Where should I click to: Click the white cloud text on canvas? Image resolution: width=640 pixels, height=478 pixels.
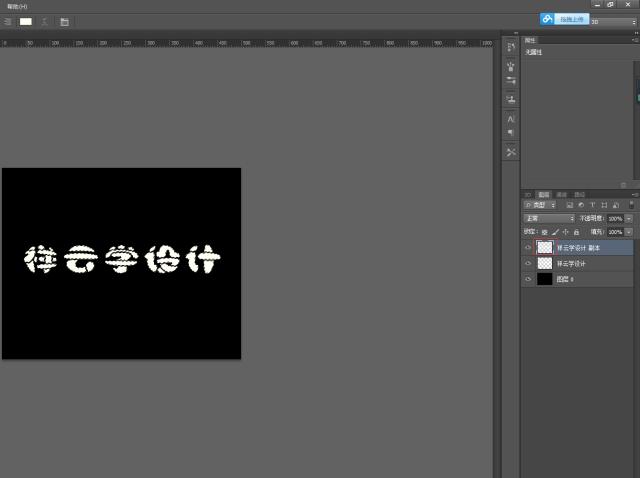(122, 259)
